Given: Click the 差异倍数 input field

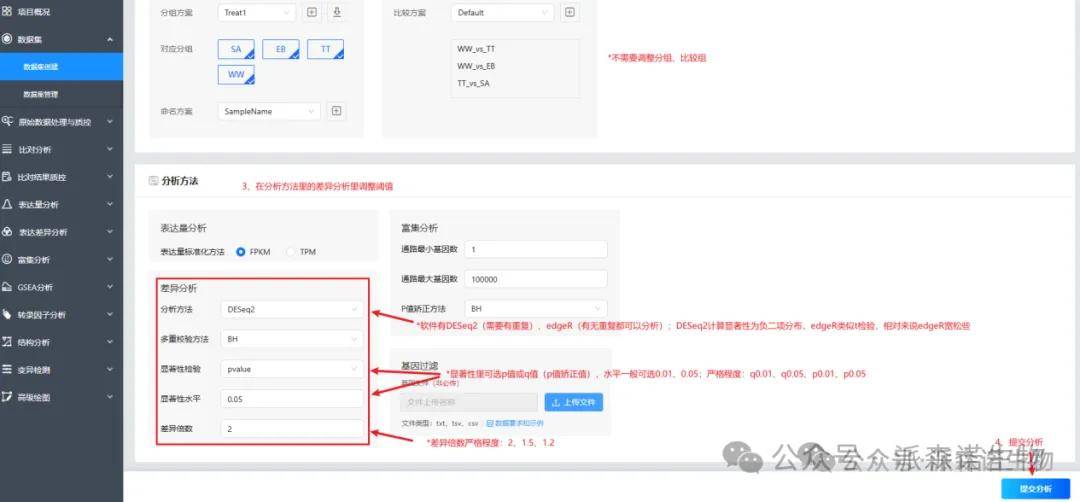Looking at the screenshot, I should (292, 429).
